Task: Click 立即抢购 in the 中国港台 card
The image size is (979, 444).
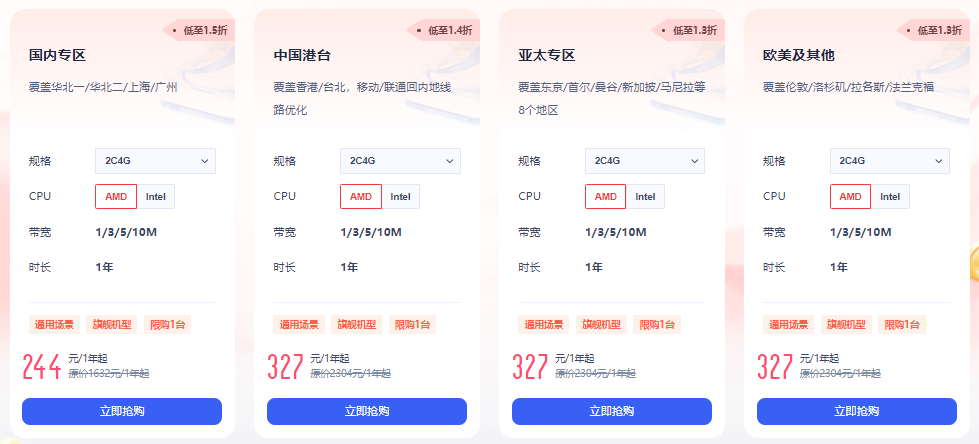Action: click(x=367, y=411)
